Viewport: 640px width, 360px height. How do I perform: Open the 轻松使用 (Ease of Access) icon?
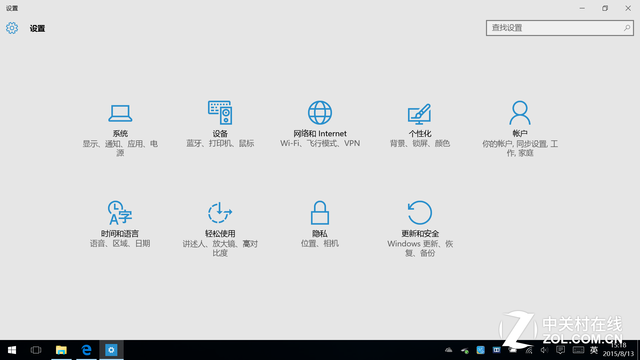tap(220, 213)
